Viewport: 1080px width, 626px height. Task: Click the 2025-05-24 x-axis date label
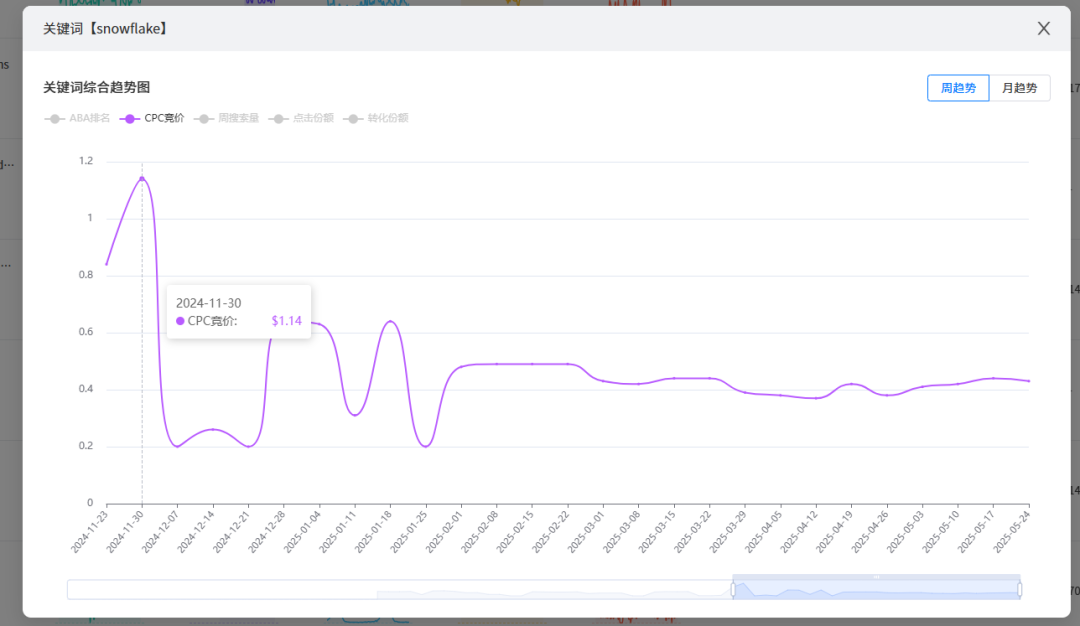pos(1012,532)
